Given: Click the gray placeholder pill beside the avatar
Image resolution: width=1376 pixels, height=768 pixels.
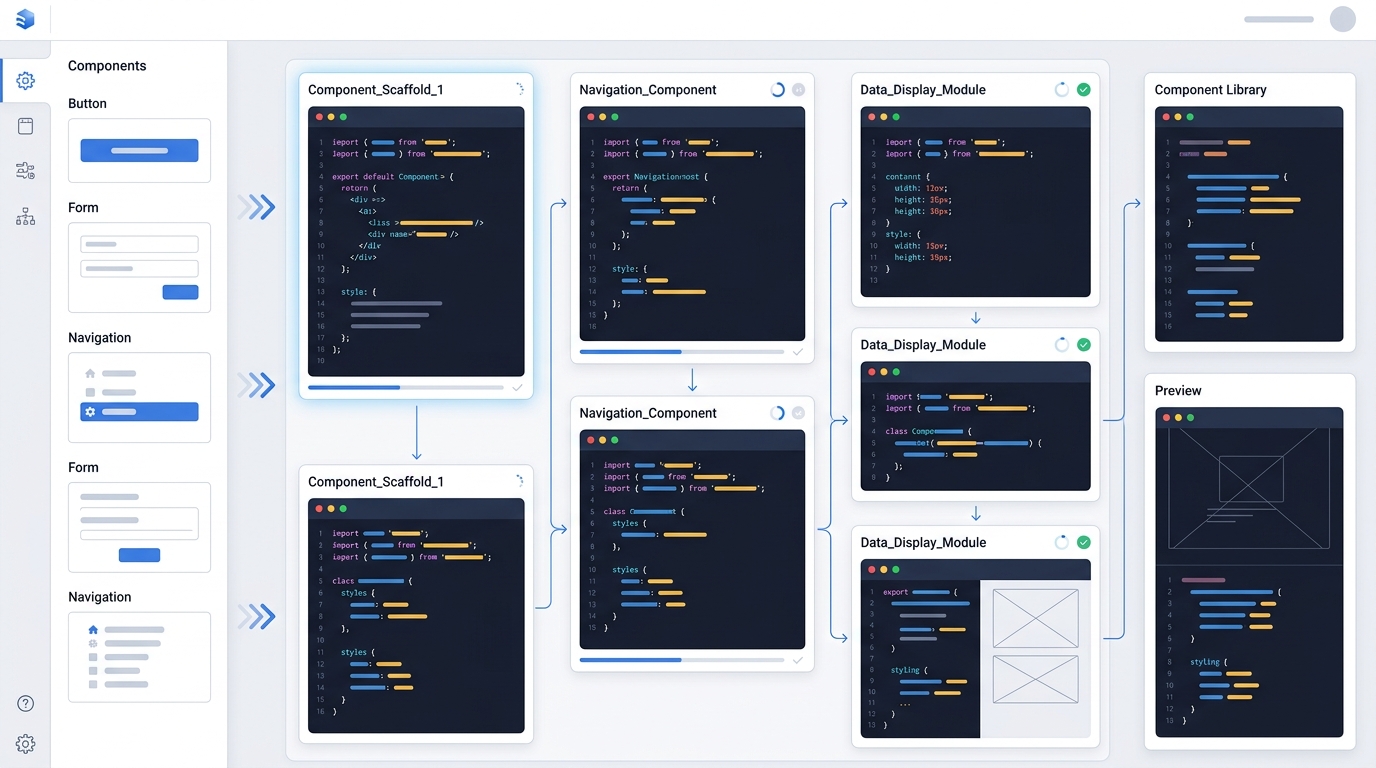Looking at the screenshot, I should [x=1279, y=19].
